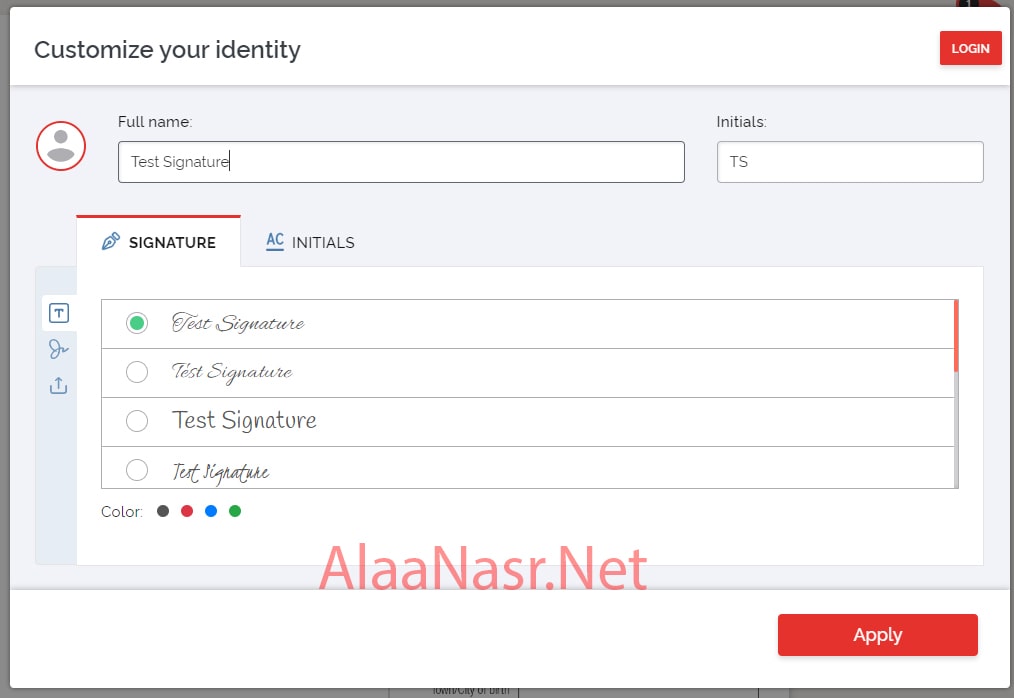Pick the green signature color
This screenshot has width=1014, height=698.
pyautogui.click(x=235, y=511)
